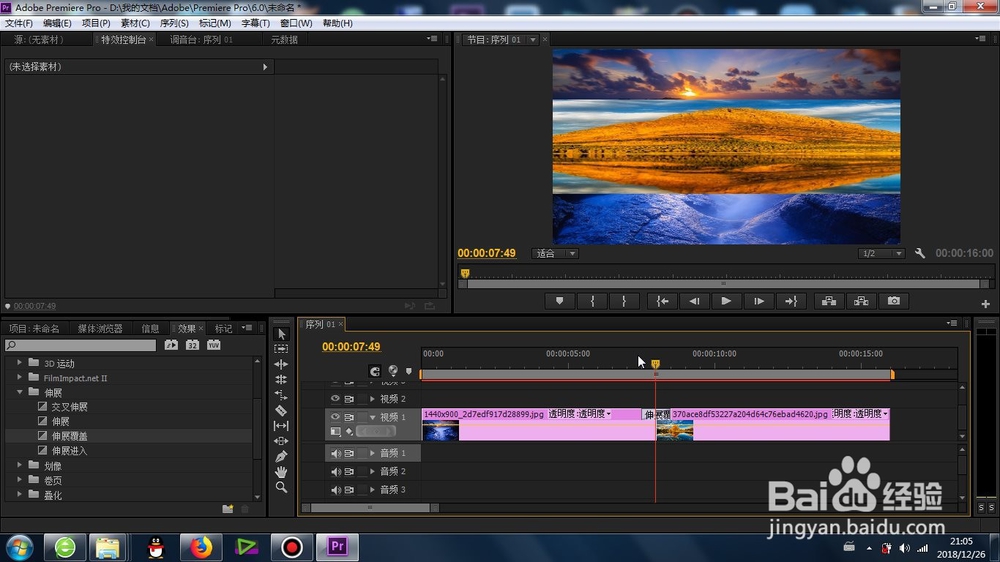Toggle visibility of 视频 1 track
Screen dimensions: 1000x562
click(x=335, y=417)
